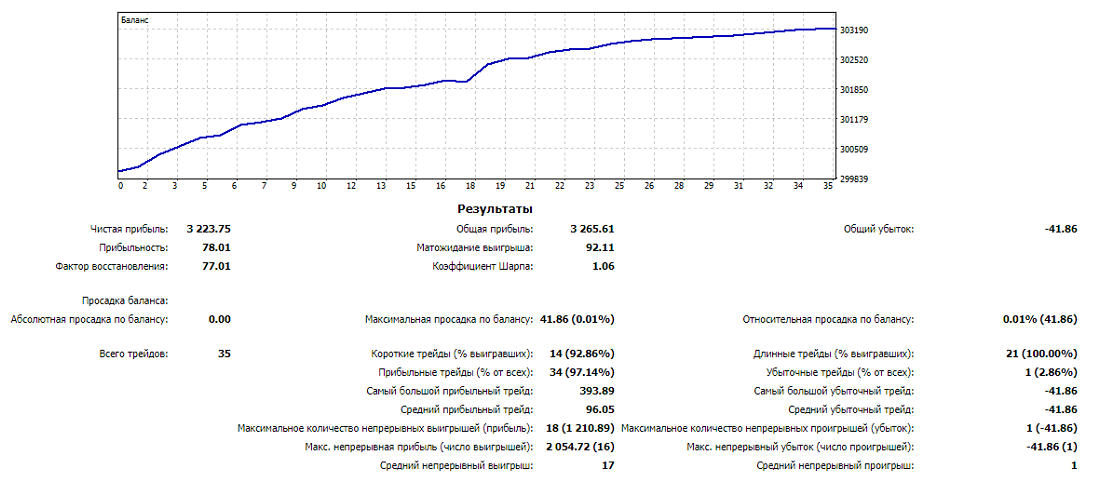Click 'Средний непрерывный выигрыш:' label

point(456,466)
